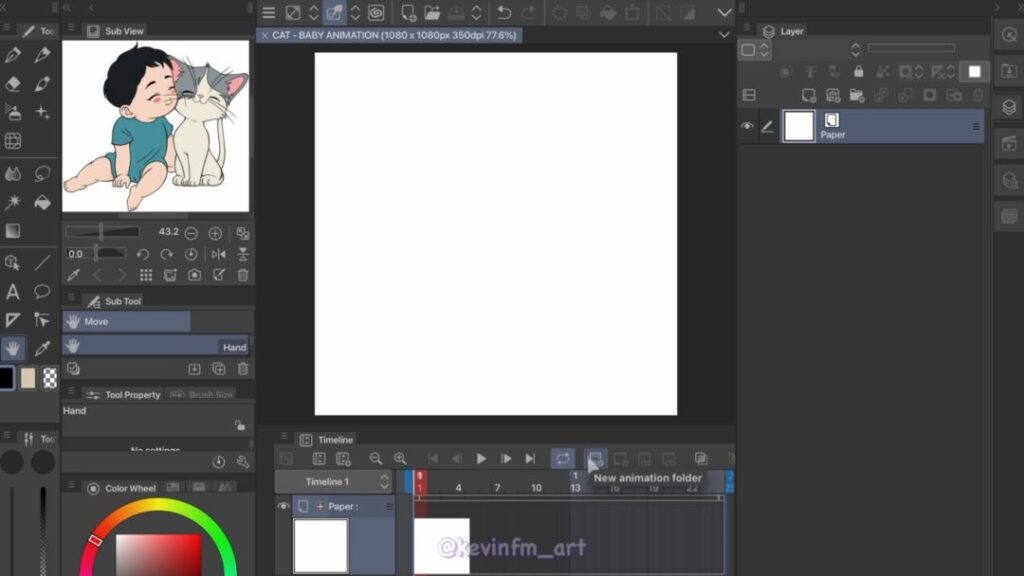
Task: Create a new raster layer
Action: point(808,95)
